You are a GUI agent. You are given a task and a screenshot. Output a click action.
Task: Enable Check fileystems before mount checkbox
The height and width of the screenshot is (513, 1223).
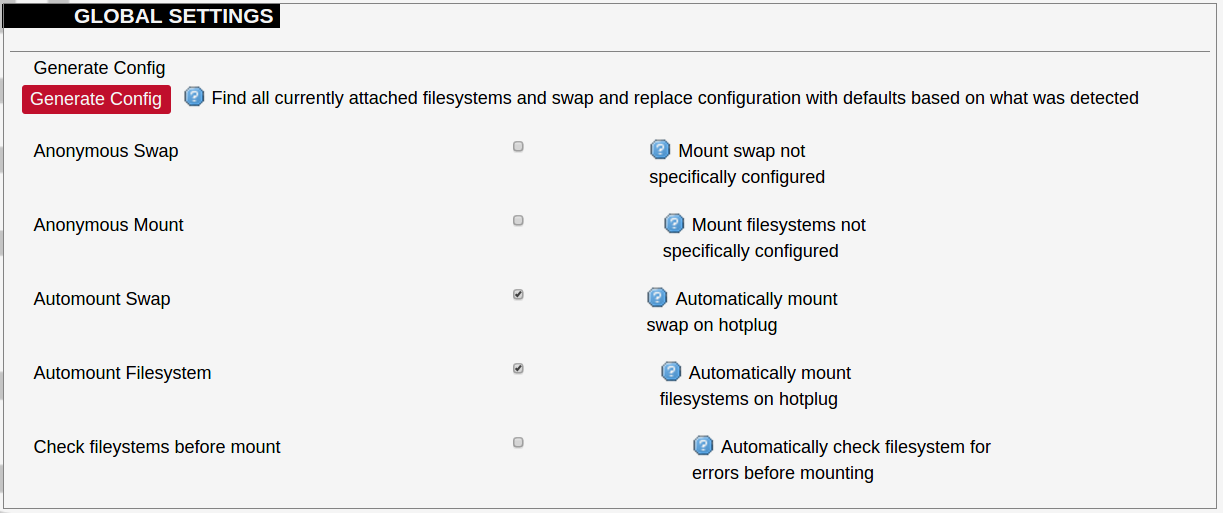pos(518,443)
